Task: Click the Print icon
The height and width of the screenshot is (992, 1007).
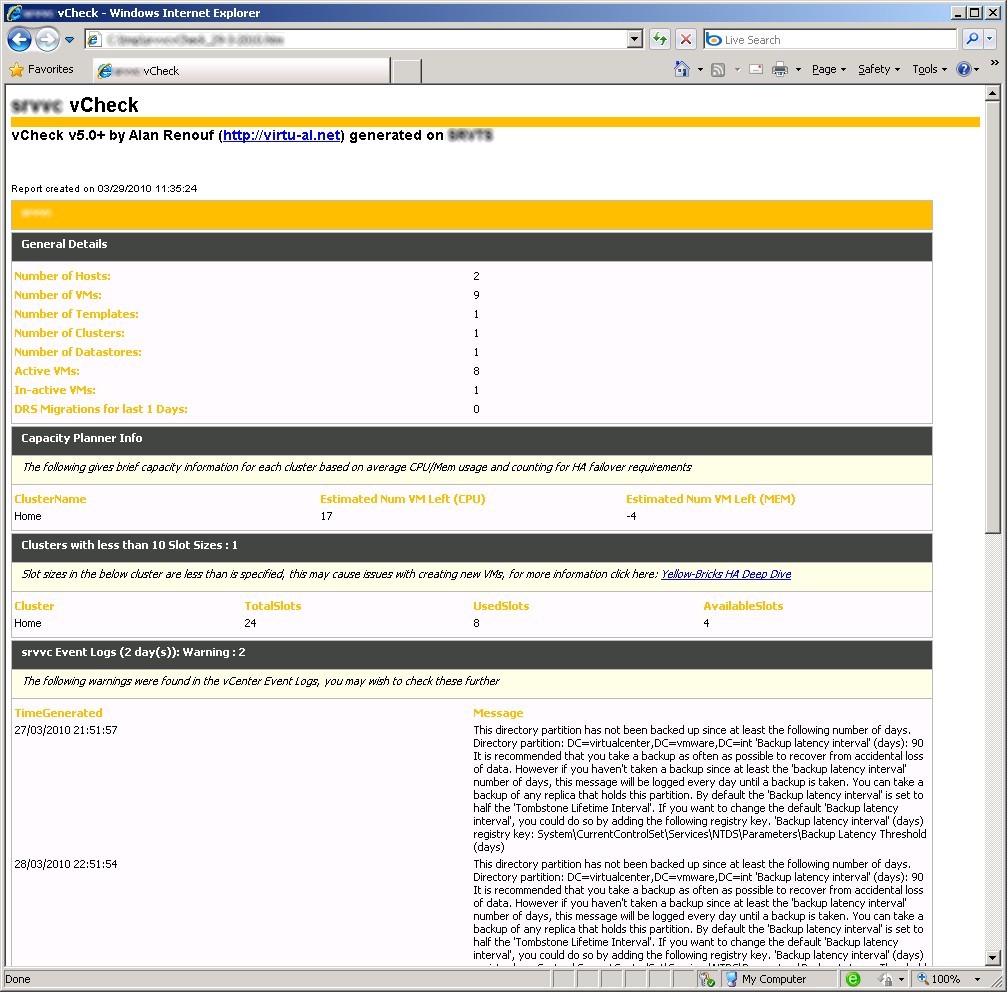Action: (x=780, y=69)
